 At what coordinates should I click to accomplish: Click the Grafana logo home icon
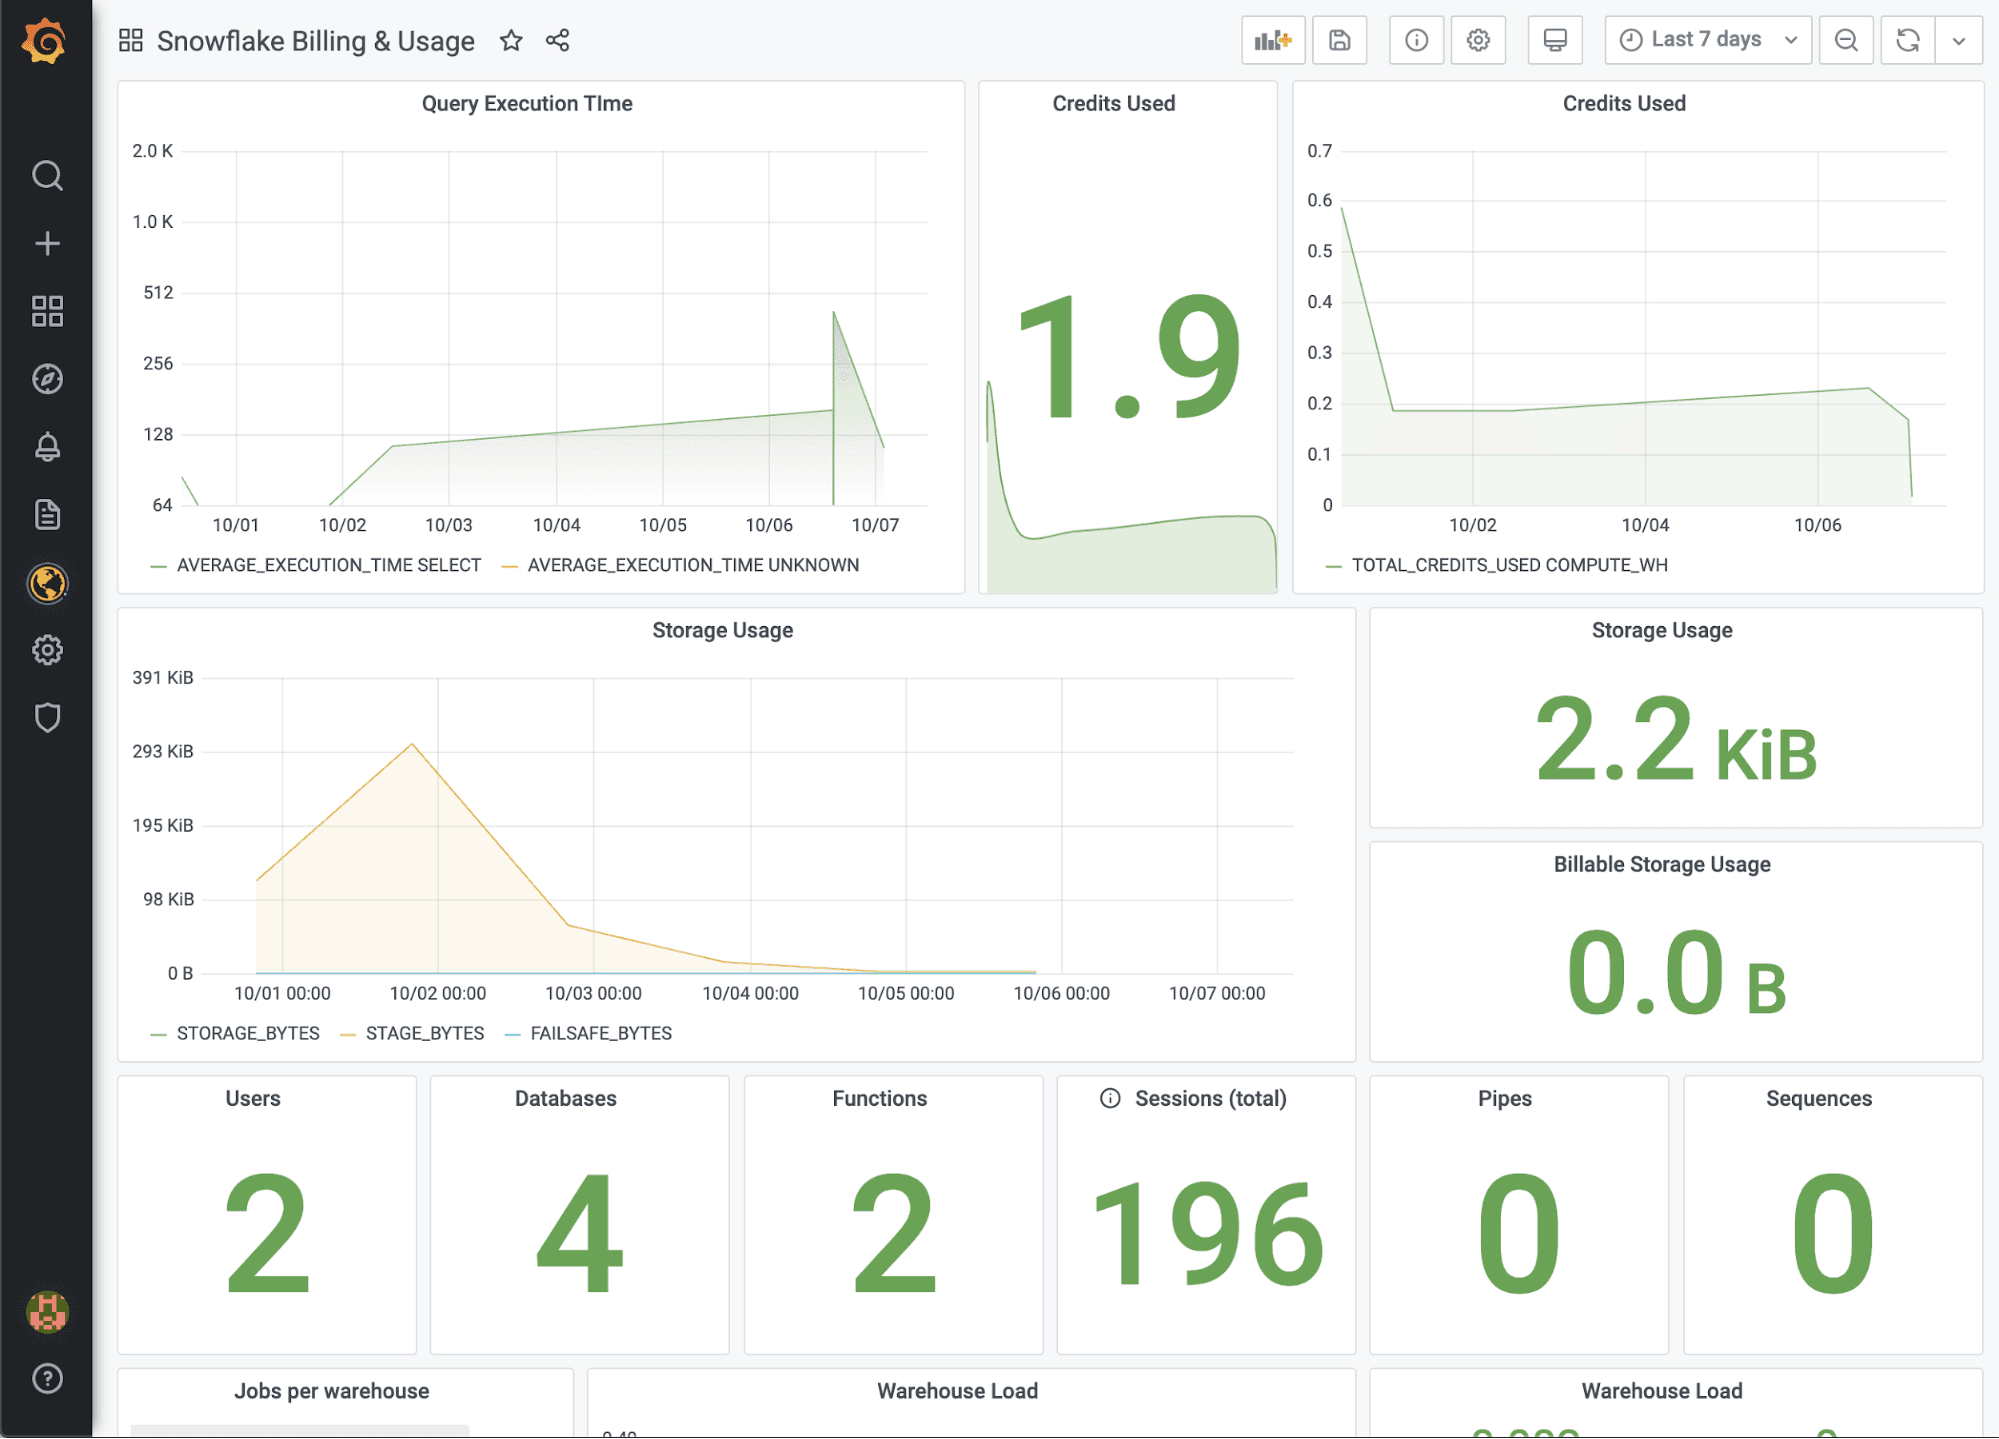[x=45, y=41]
